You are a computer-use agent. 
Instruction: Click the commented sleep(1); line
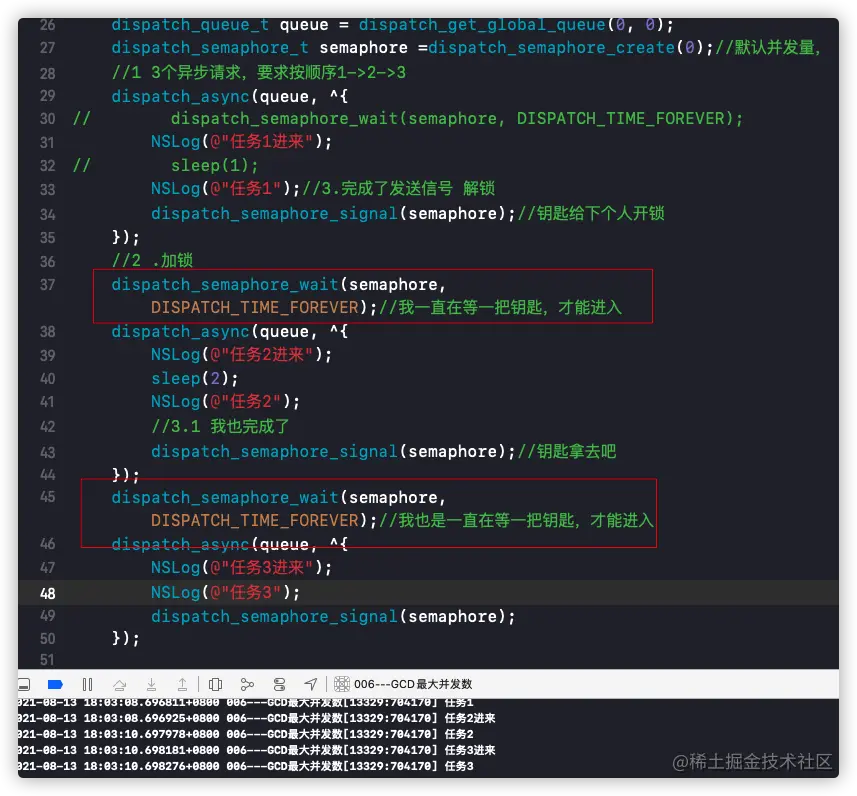214,166
